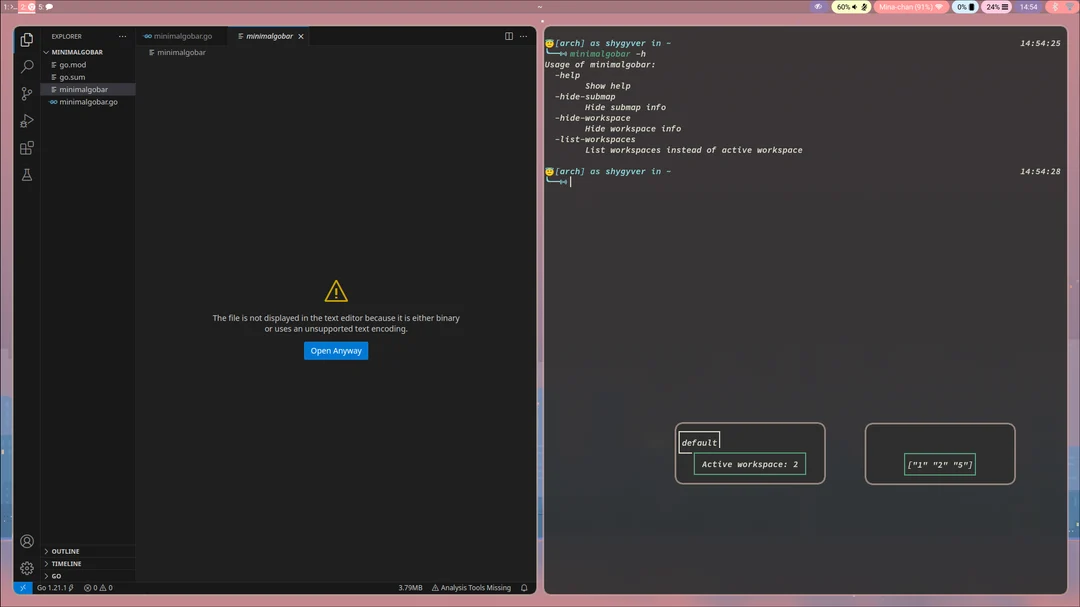The image size is (1080, 607).
Task: Open the Testing flask view
Action: click(26, 174)
